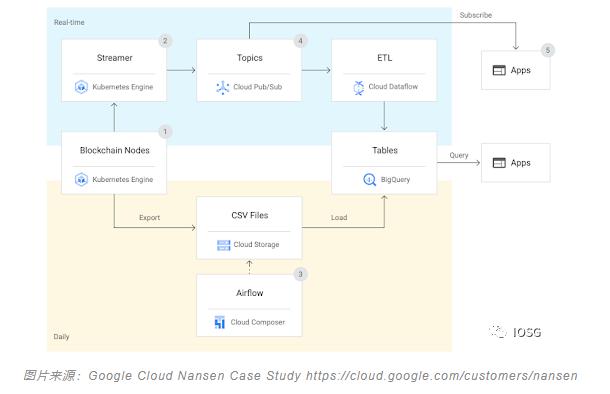Click the IOSG watermark logo

515,332
